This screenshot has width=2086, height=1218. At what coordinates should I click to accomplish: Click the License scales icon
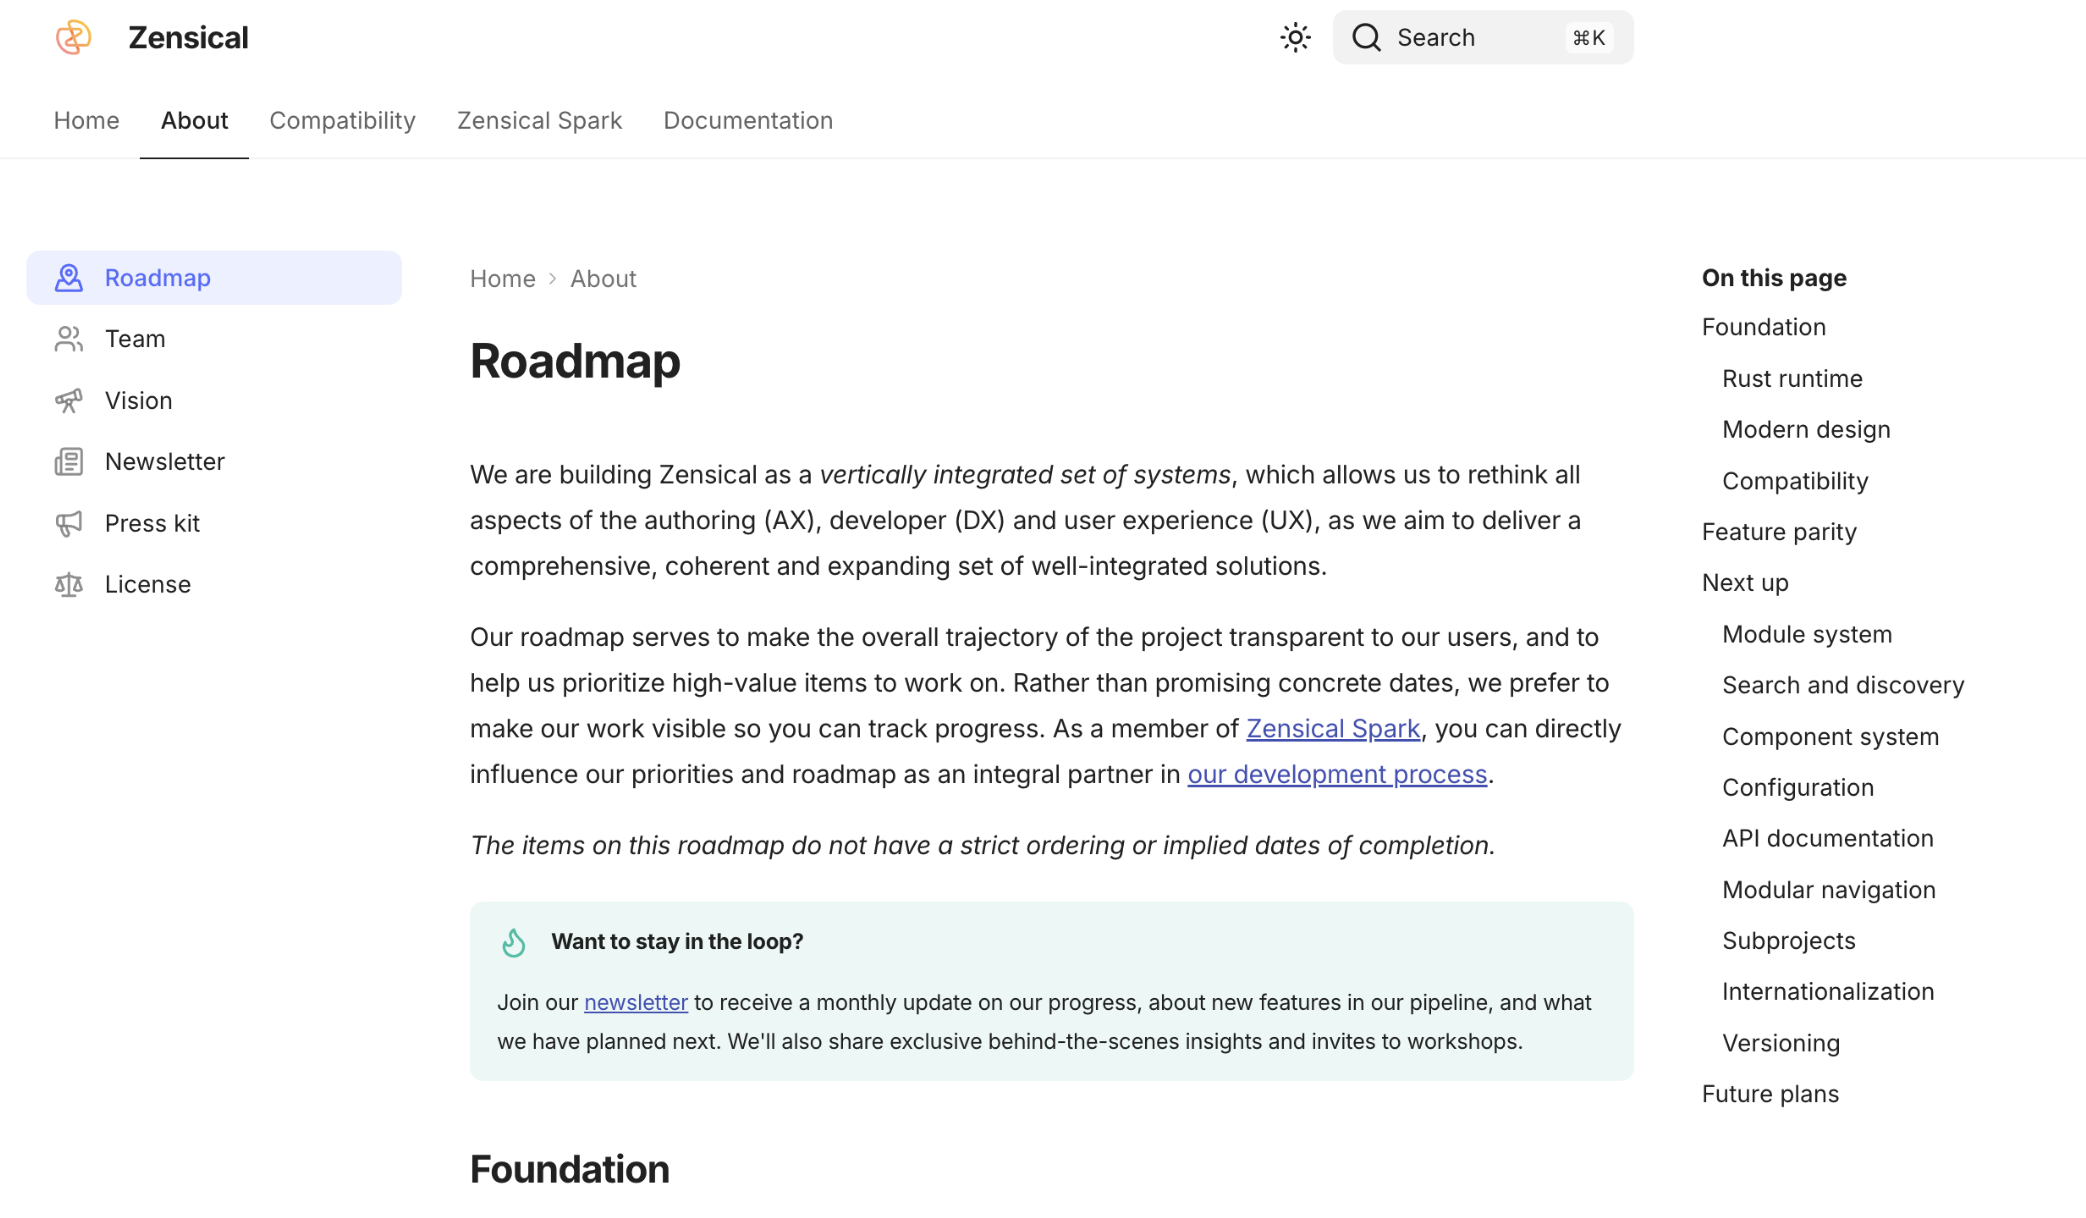(x=69, y=585)
